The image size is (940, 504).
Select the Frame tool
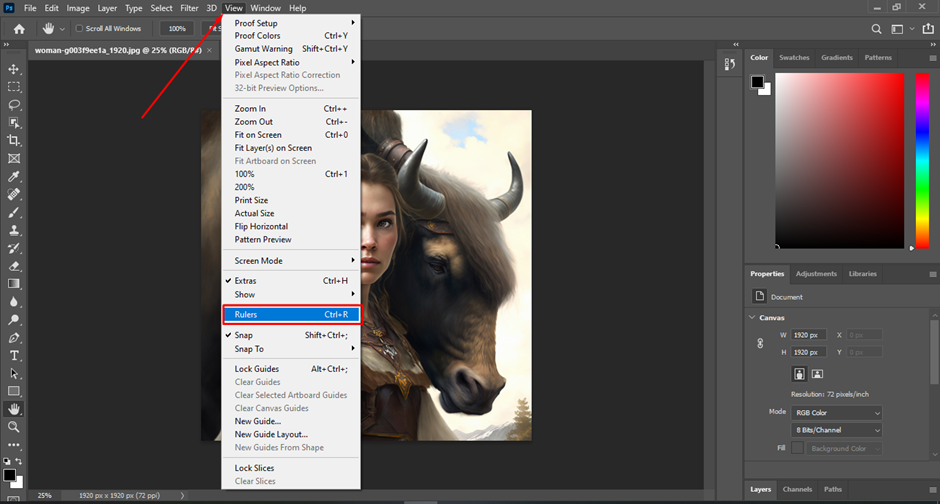pyautogui.click(x=14, y=159)
